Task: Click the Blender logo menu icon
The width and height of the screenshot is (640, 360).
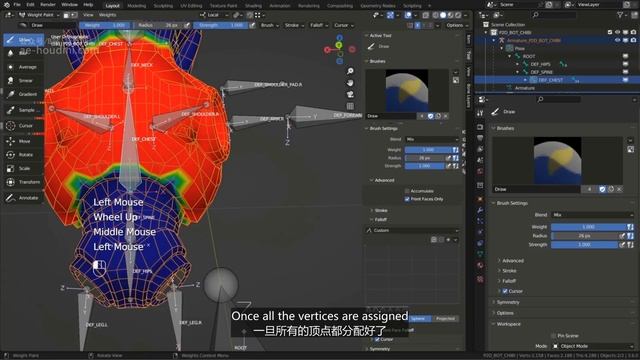Action: click(x=6, y=5)
